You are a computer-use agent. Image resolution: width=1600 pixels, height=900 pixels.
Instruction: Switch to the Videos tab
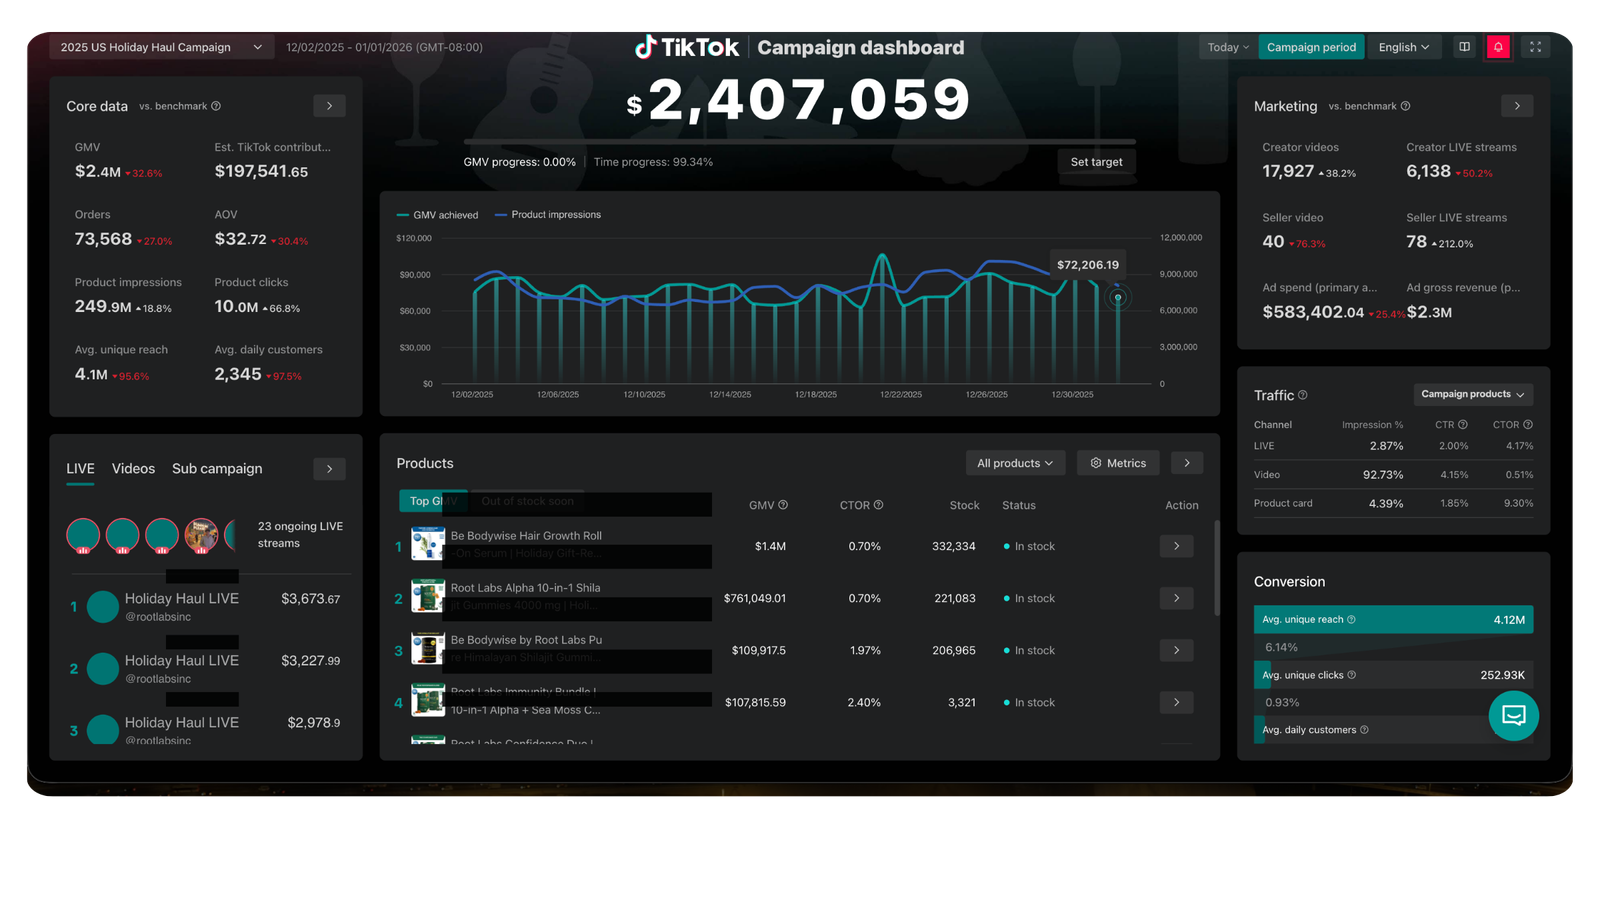click(133, 469)
